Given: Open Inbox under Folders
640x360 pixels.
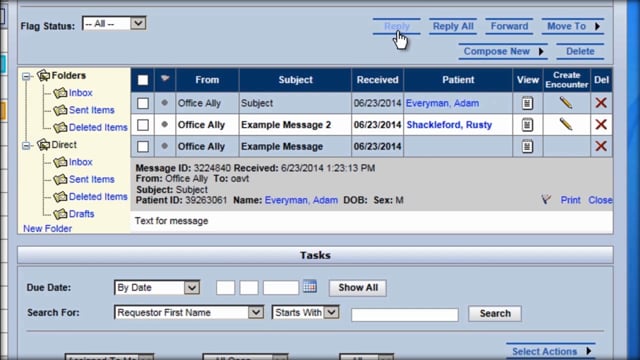Looking at the screenshot, I should [x=80, y=93].
